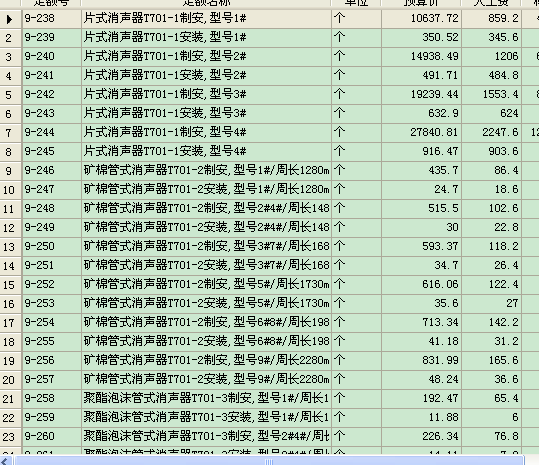Click the unit cell 个 in row 9-244
Screen dimensions: 539x465
click(356, 133)
